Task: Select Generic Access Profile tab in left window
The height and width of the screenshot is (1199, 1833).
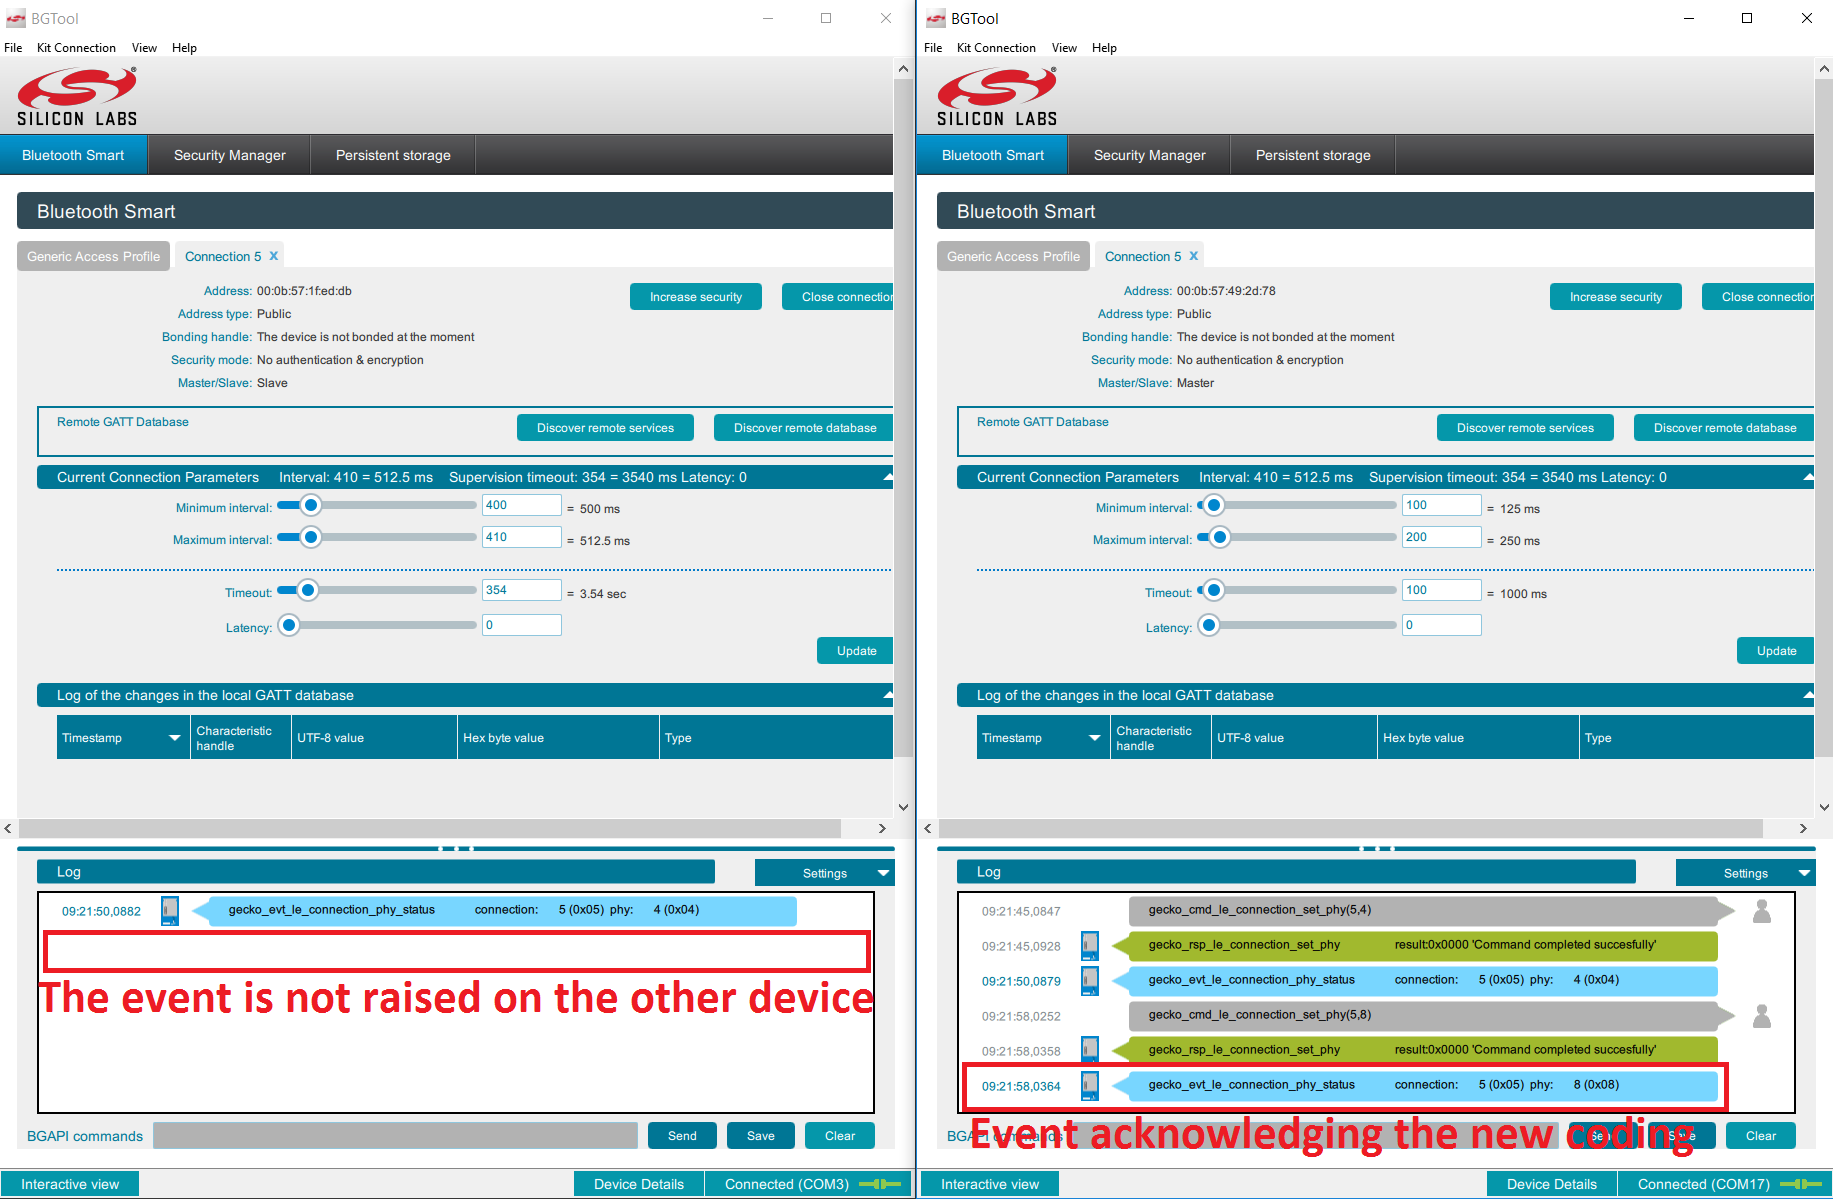Action: point(93,256)
